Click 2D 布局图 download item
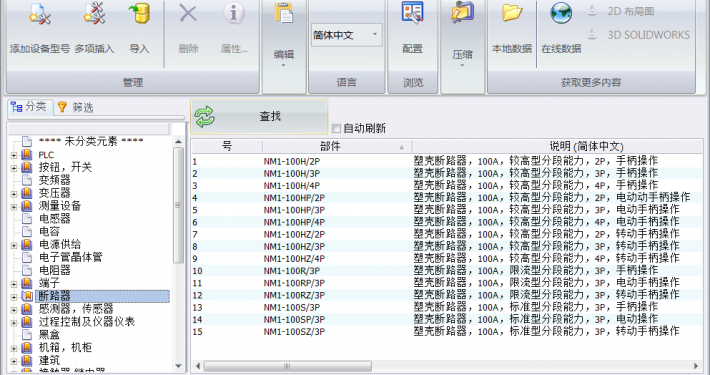Viewport: 710px width, 375px height. coord(620,11)
